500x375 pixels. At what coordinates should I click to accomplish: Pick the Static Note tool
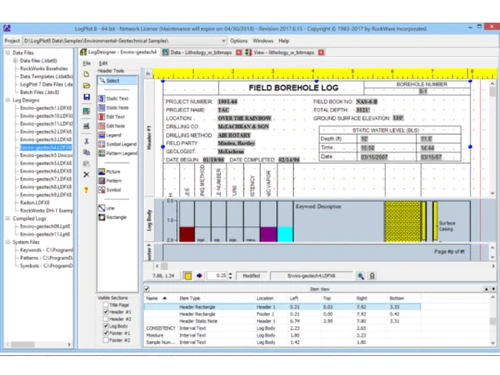(x=114, y=108)
